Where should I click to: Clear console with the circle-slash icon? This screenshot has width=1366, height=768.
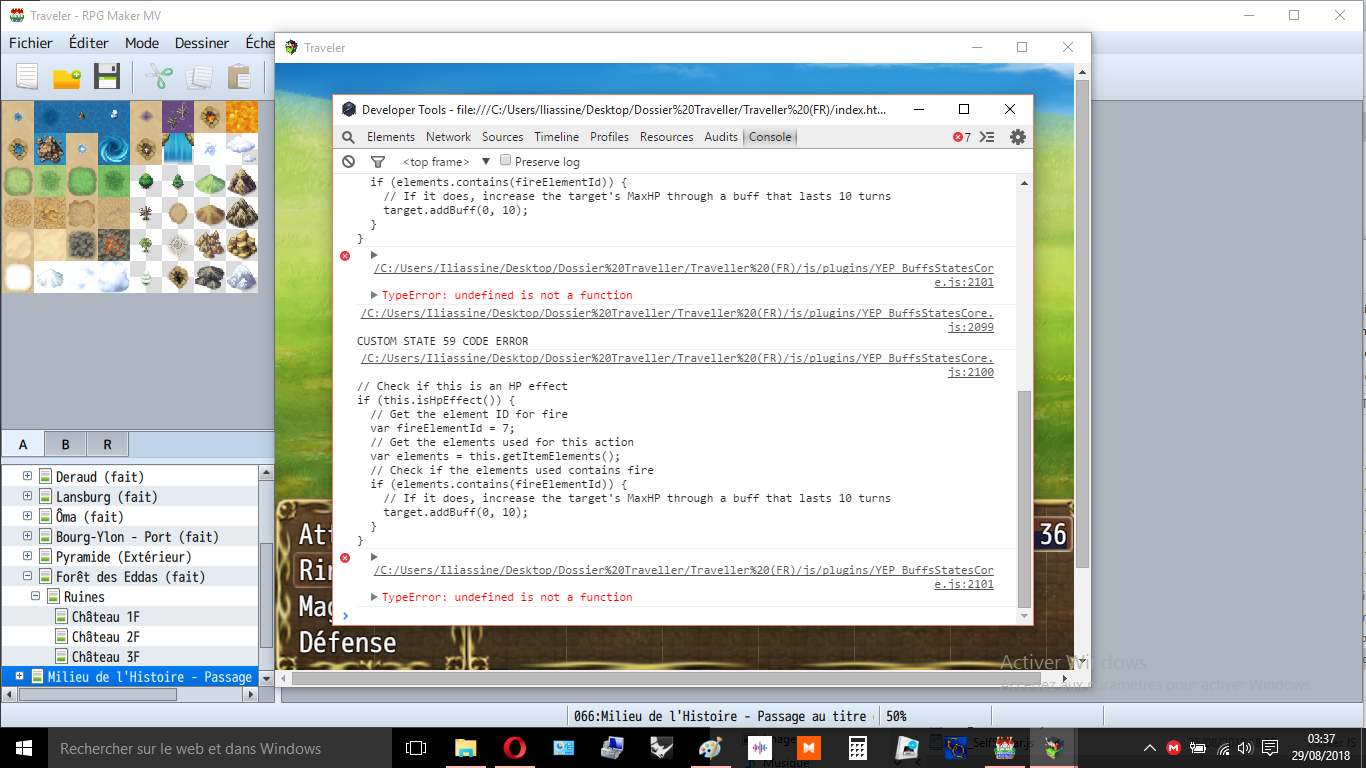pyautogui.click(x=348, y=161)
